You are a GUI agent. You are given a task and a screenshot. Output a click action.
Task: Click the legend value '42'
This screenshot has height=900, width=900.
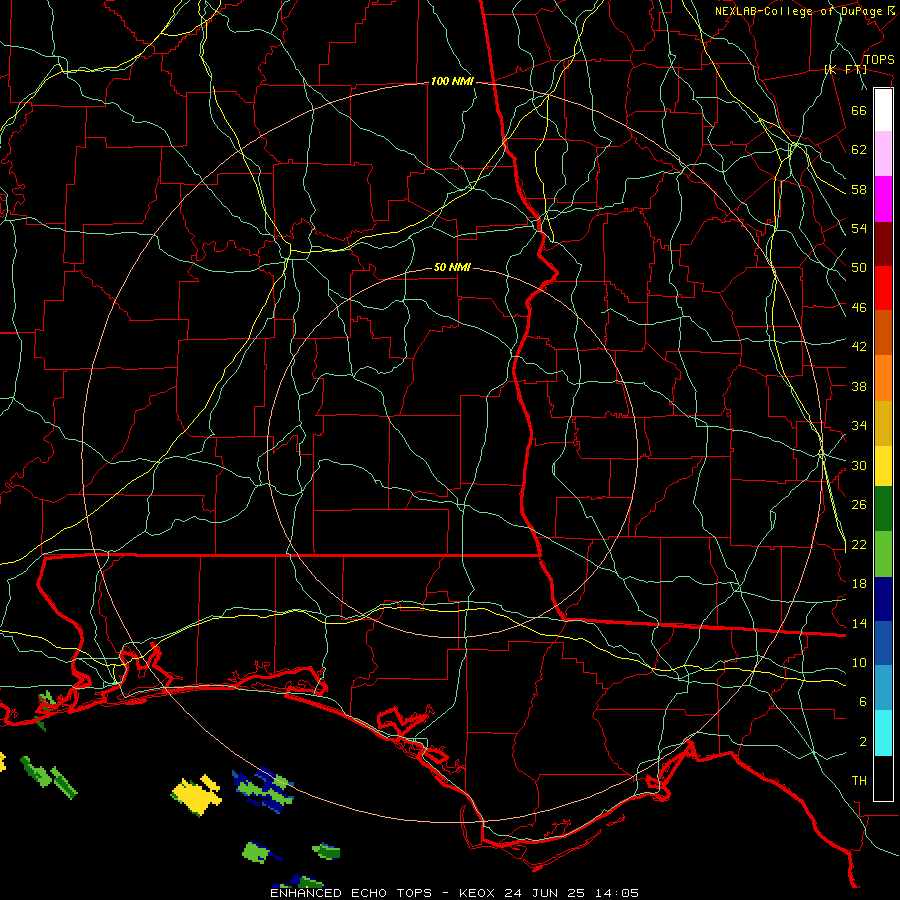click(859, 347)
